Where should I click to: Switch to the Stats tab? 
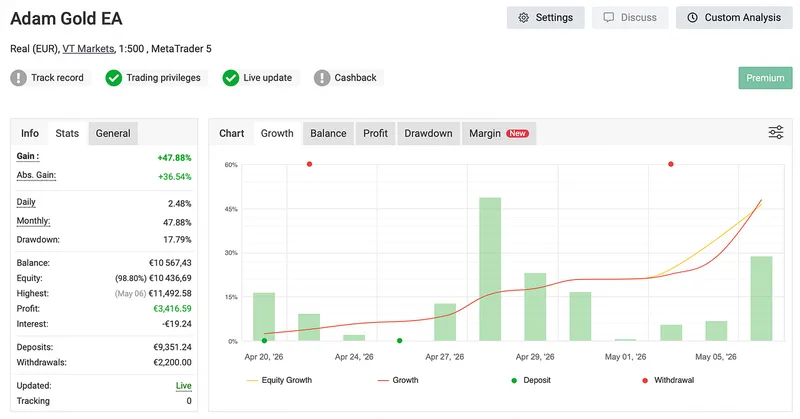pyautogui.click(x=67, y=133)
